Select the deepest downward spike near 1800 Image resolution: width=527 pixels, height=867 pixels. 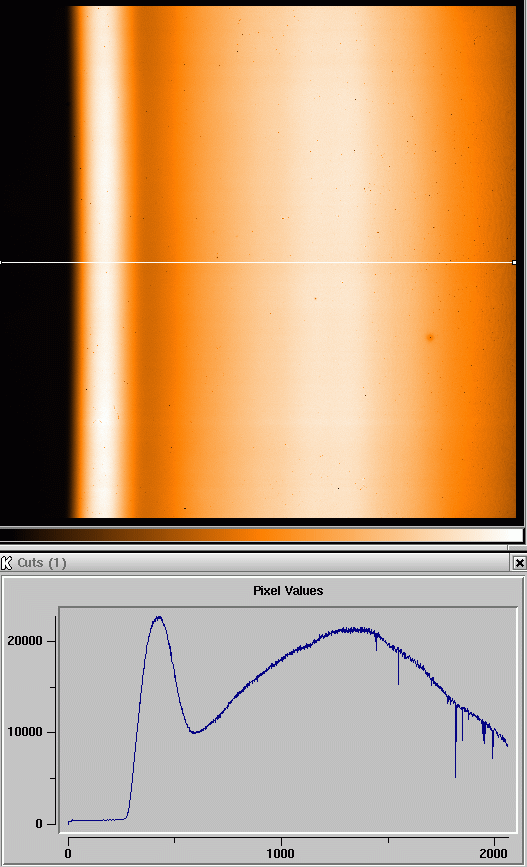coord(456,773)
